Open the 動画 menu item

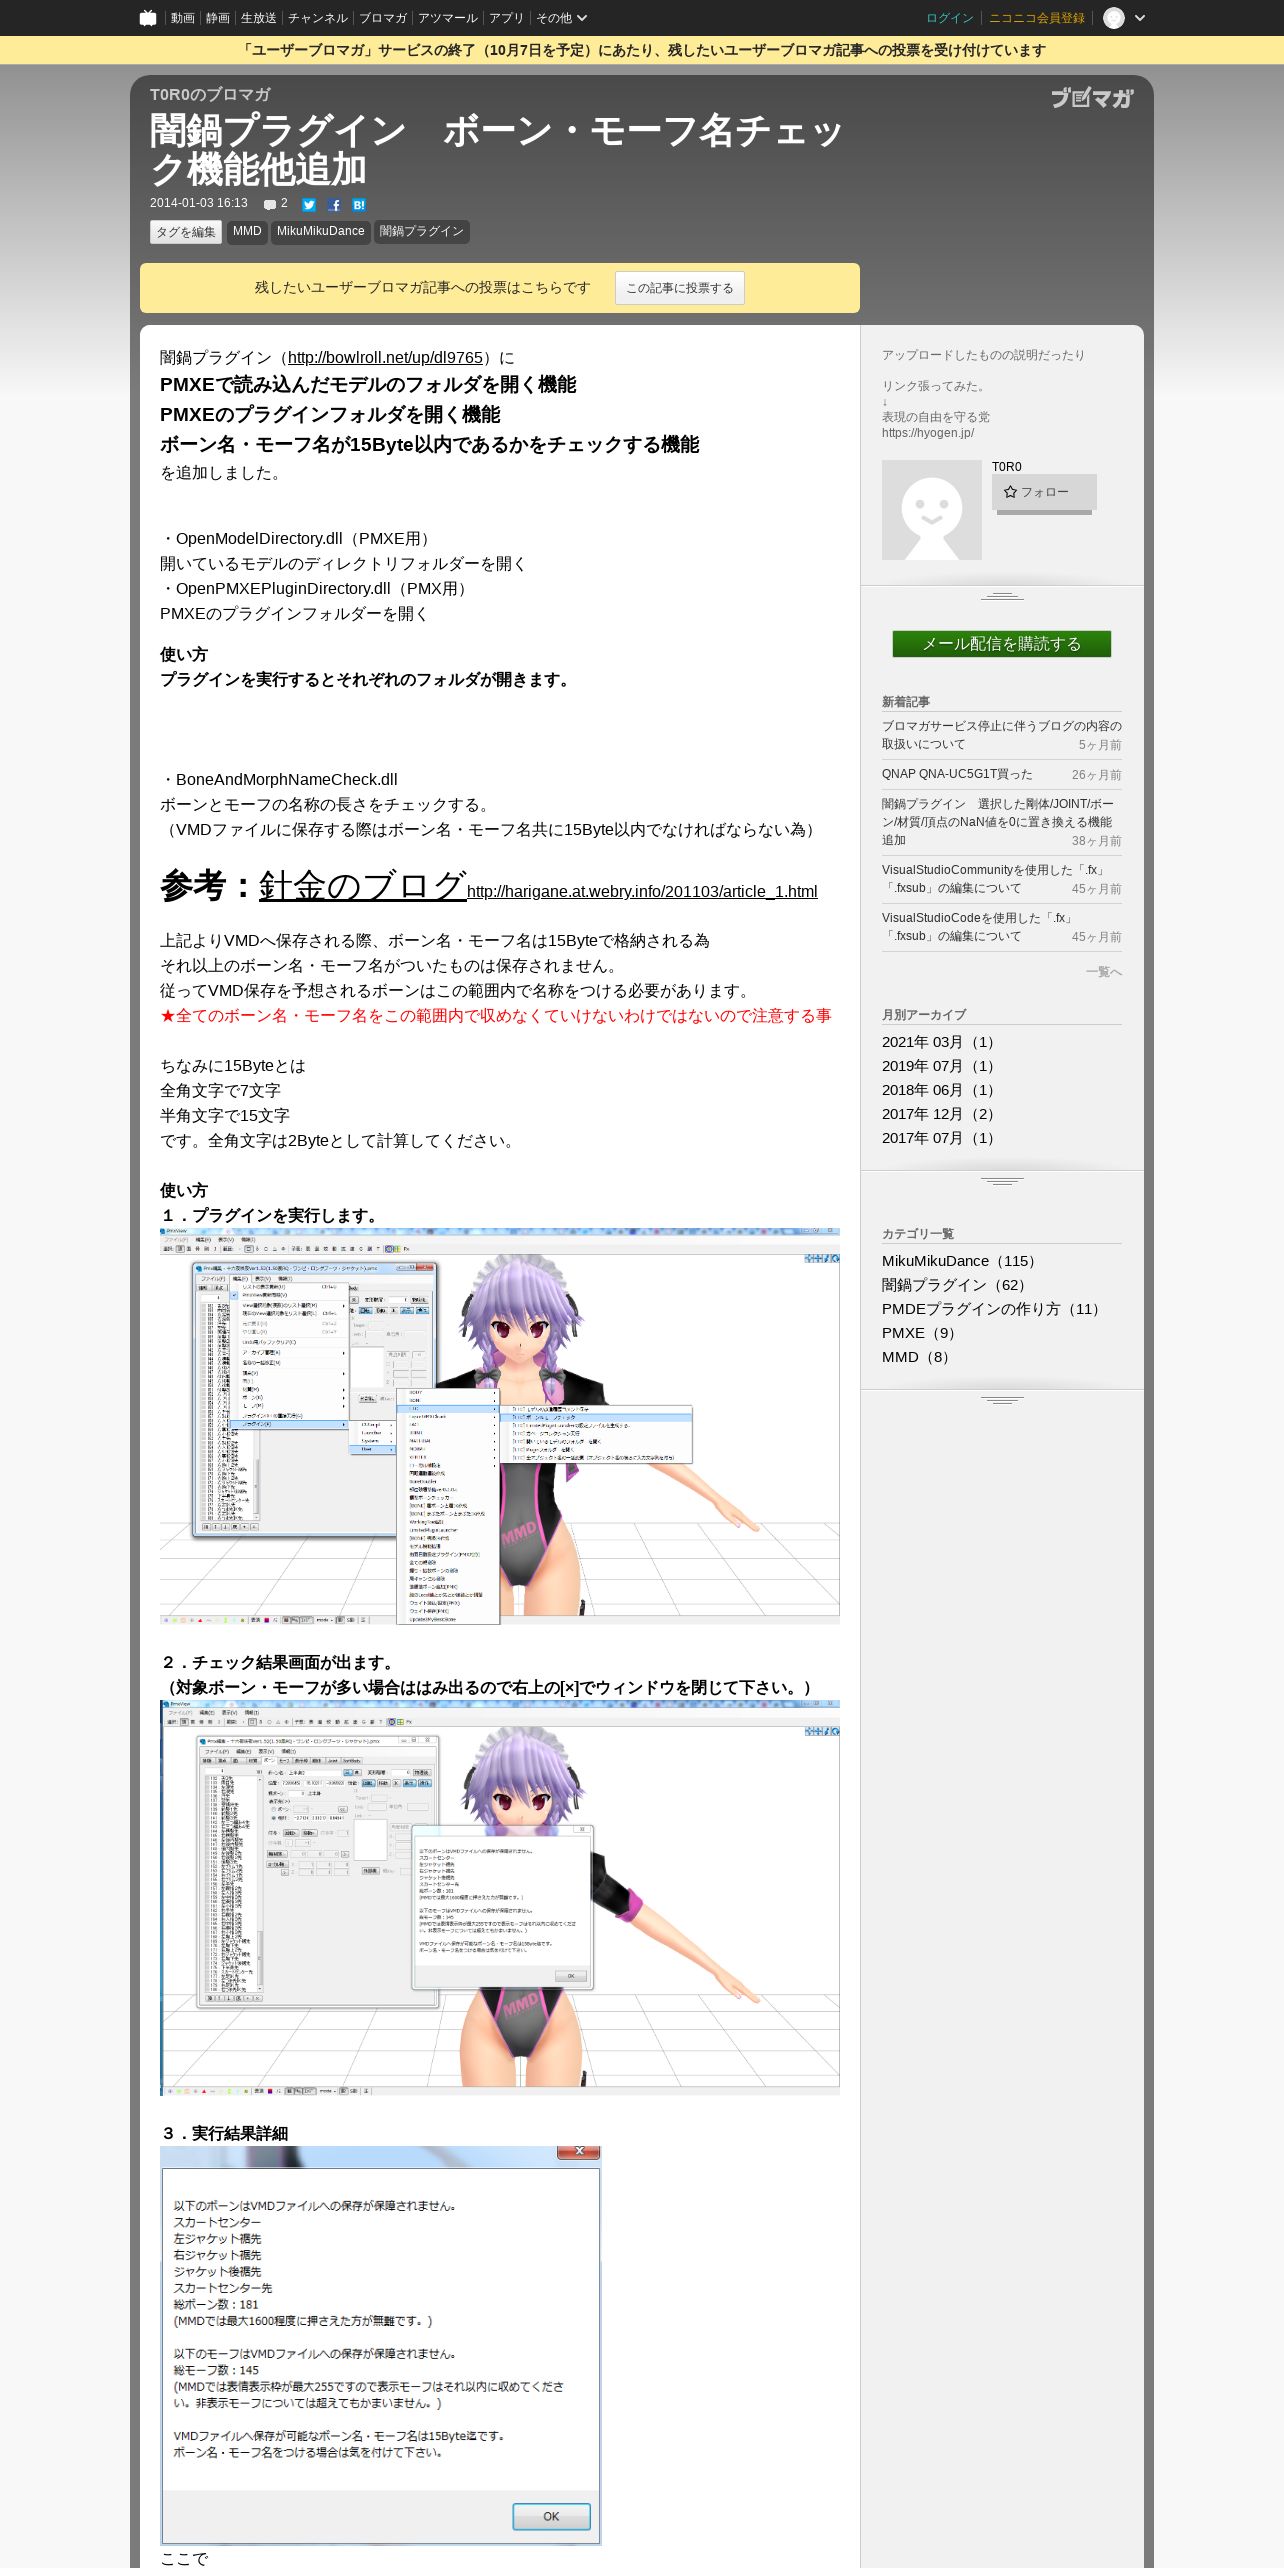point(182,18)
